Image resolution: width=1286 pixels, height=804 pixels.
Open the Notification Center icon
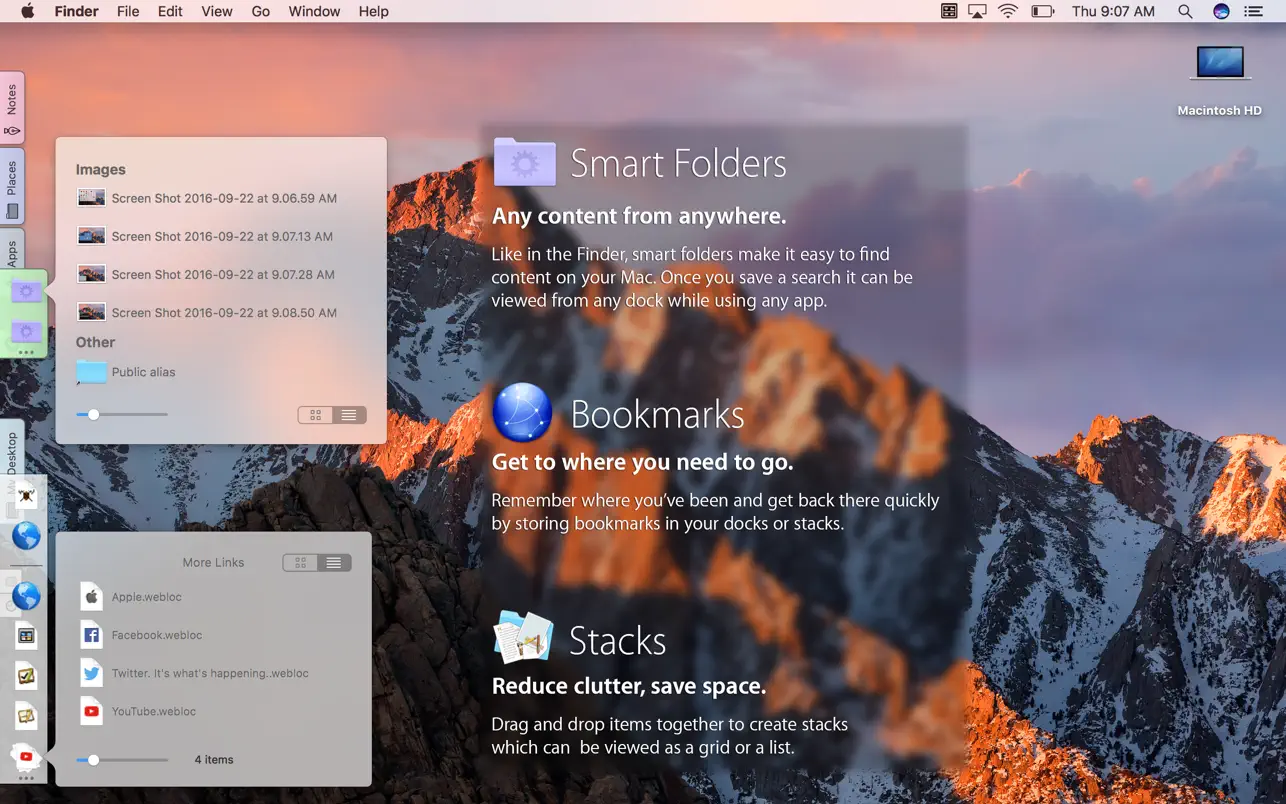coord(1253,11)
